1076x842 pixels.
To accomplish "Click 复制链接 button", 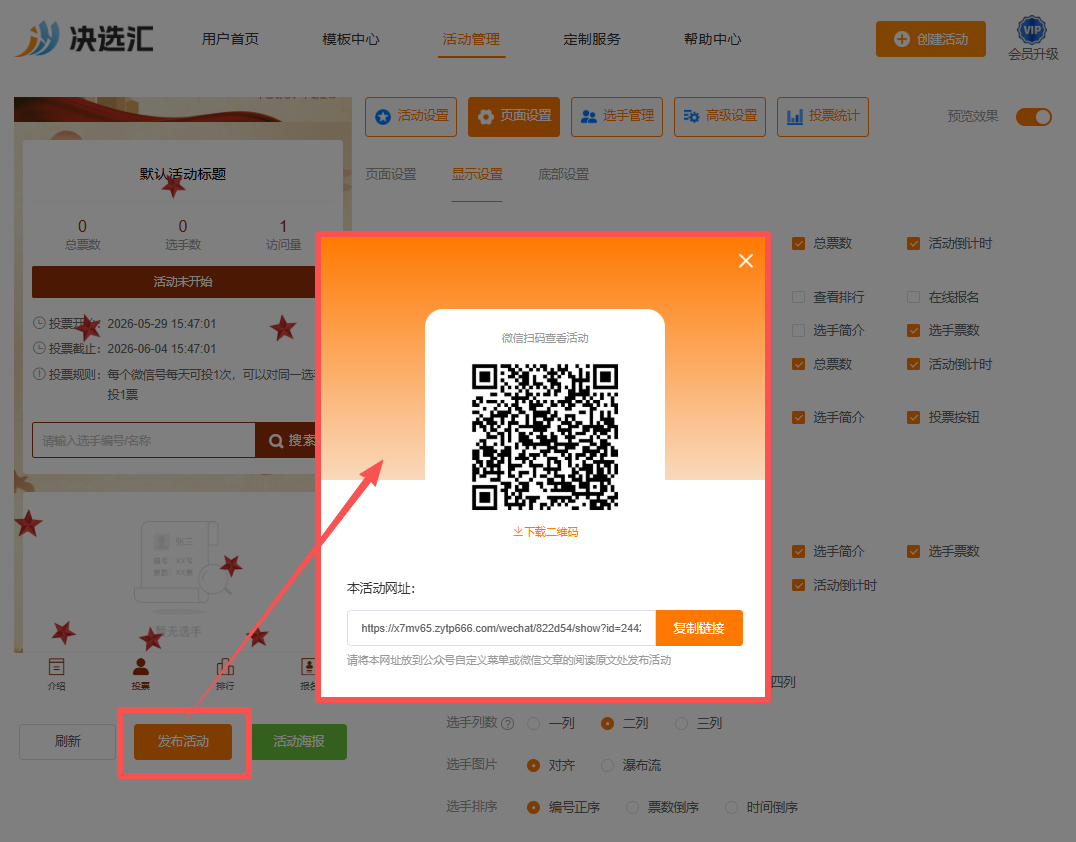I will coord(699,628).
